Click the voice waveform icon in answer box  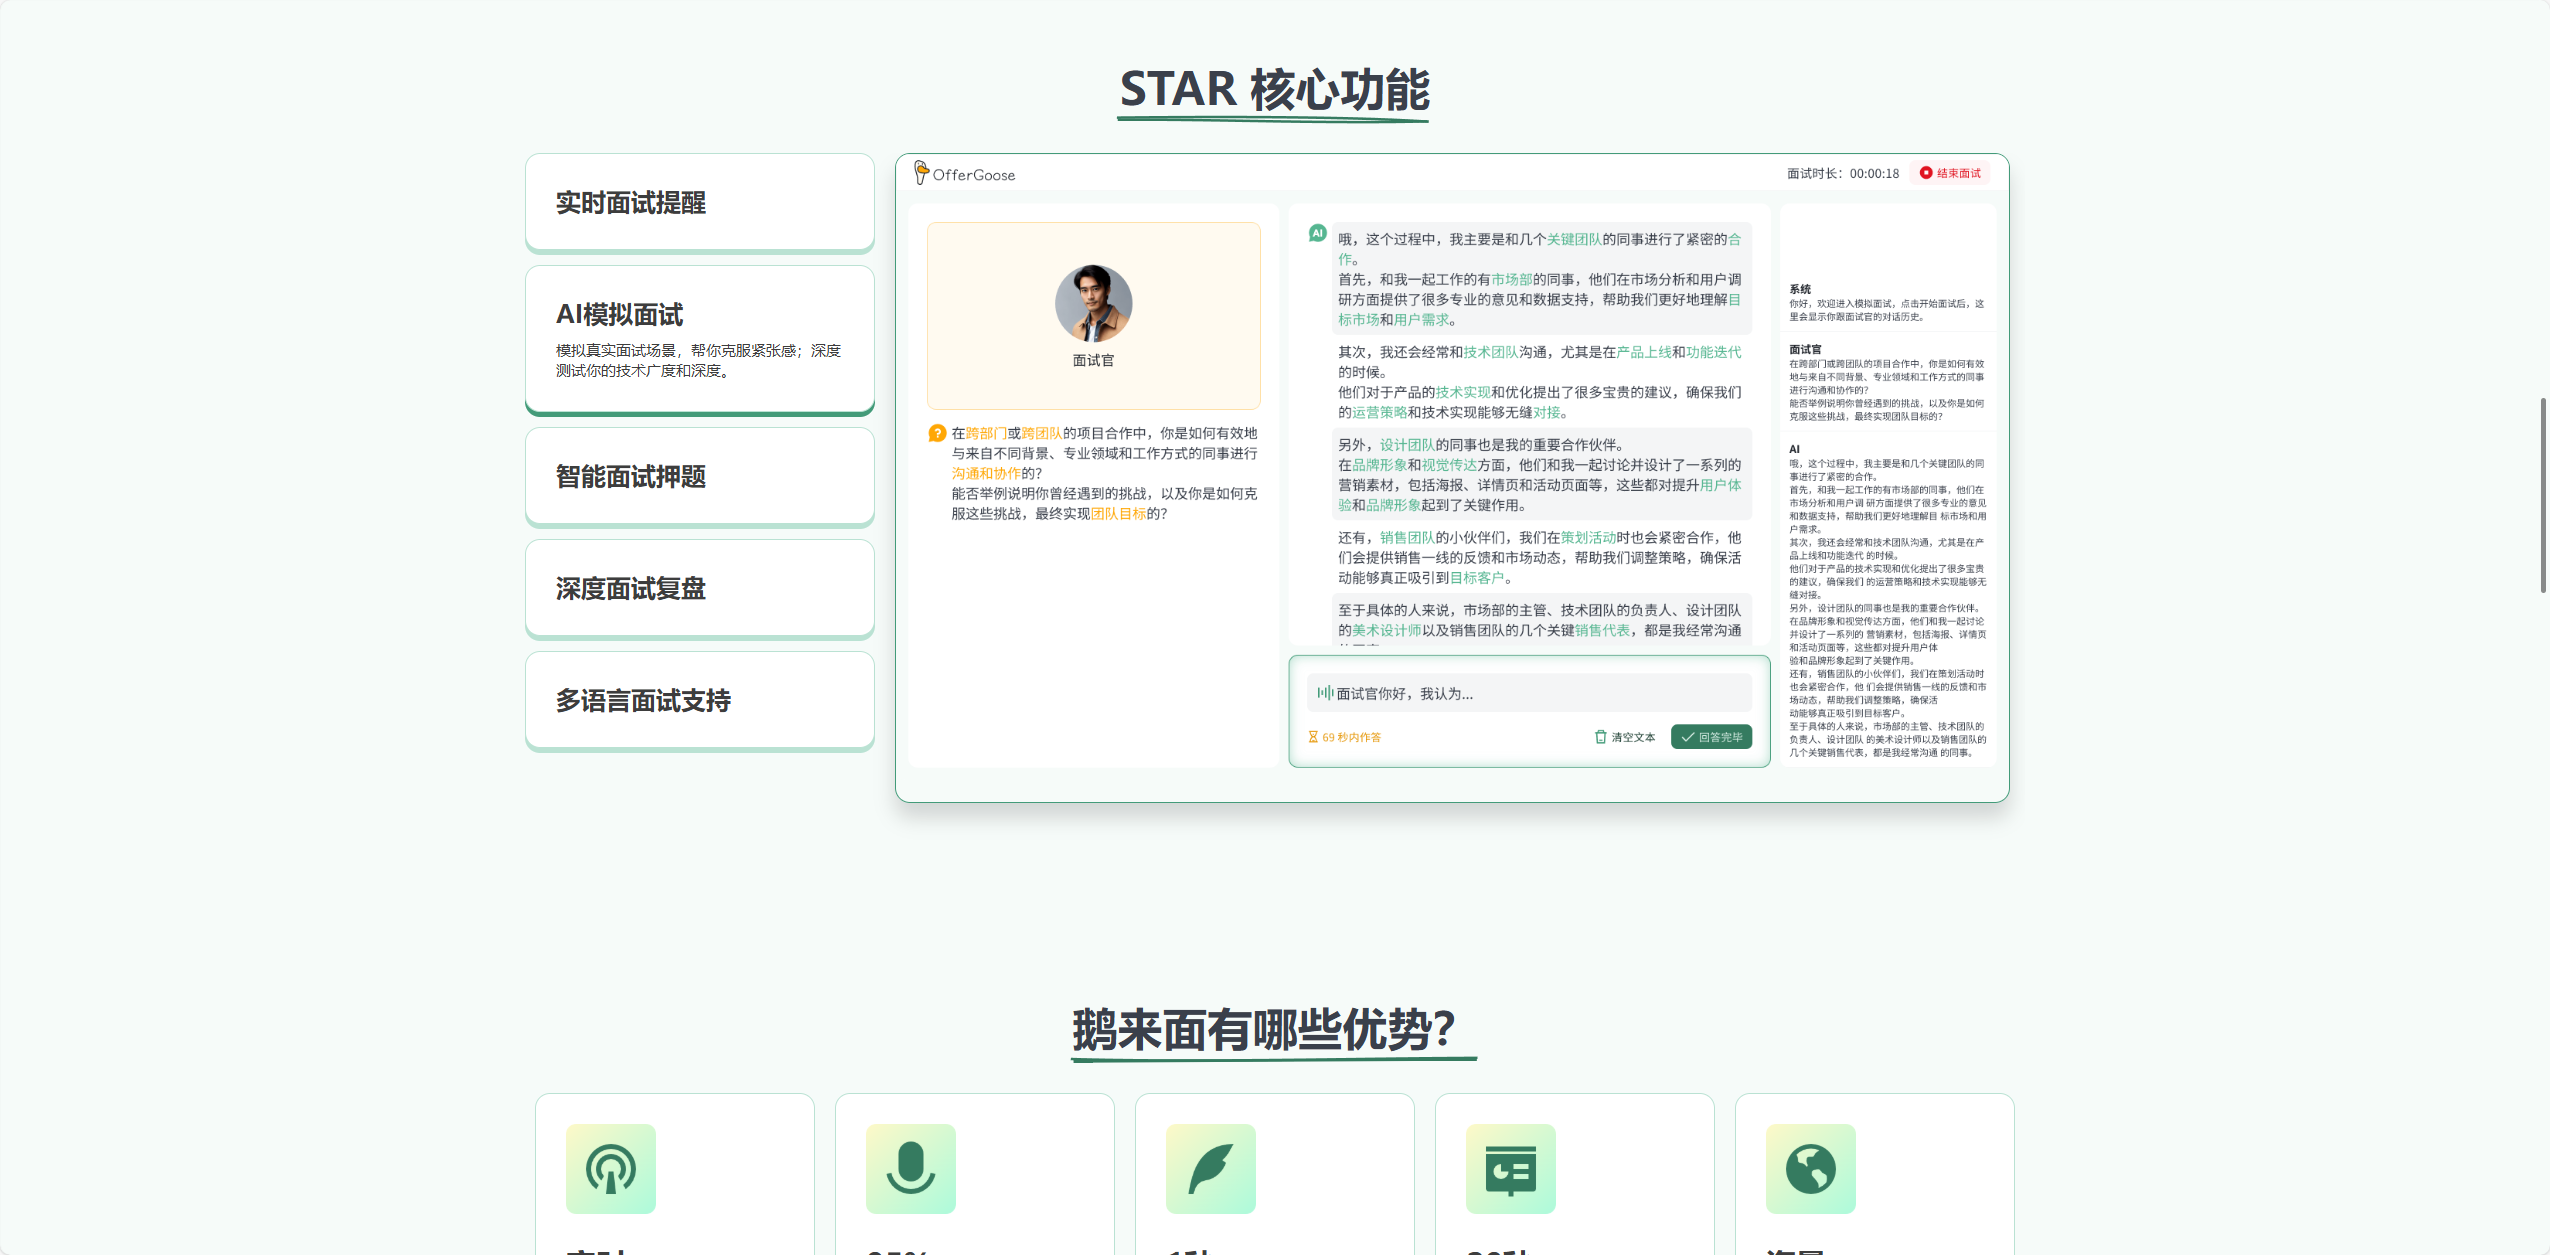[x=1324, y=693]
